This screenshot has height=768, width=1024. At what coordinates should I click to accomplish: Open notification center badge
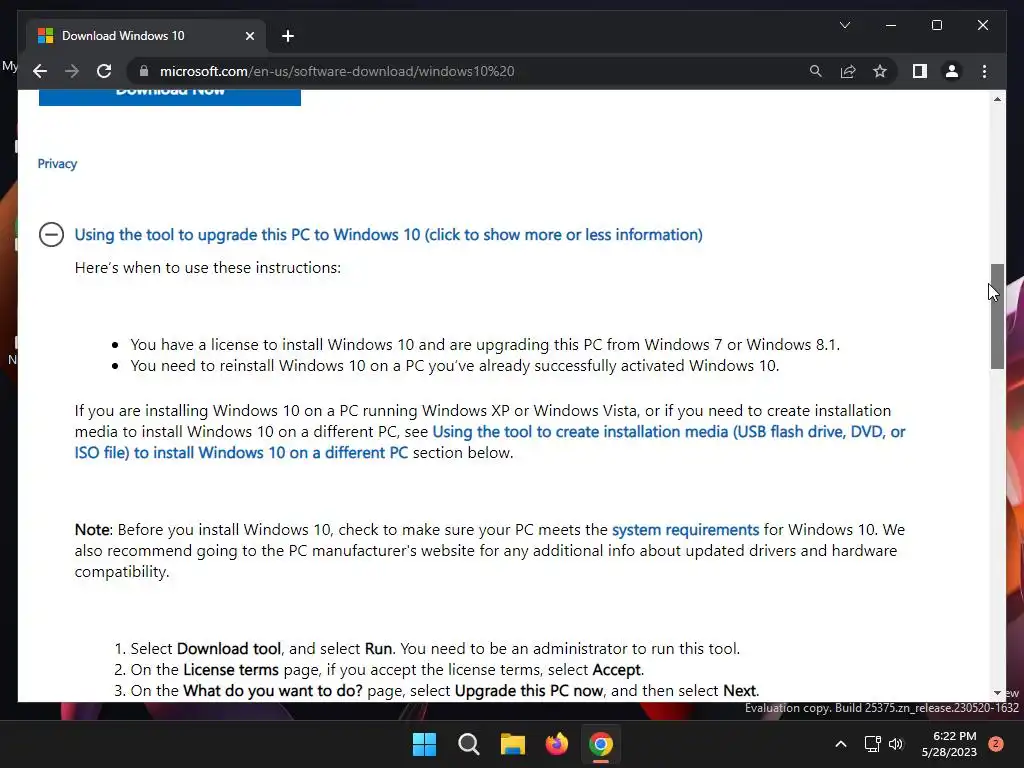(996, 744)
